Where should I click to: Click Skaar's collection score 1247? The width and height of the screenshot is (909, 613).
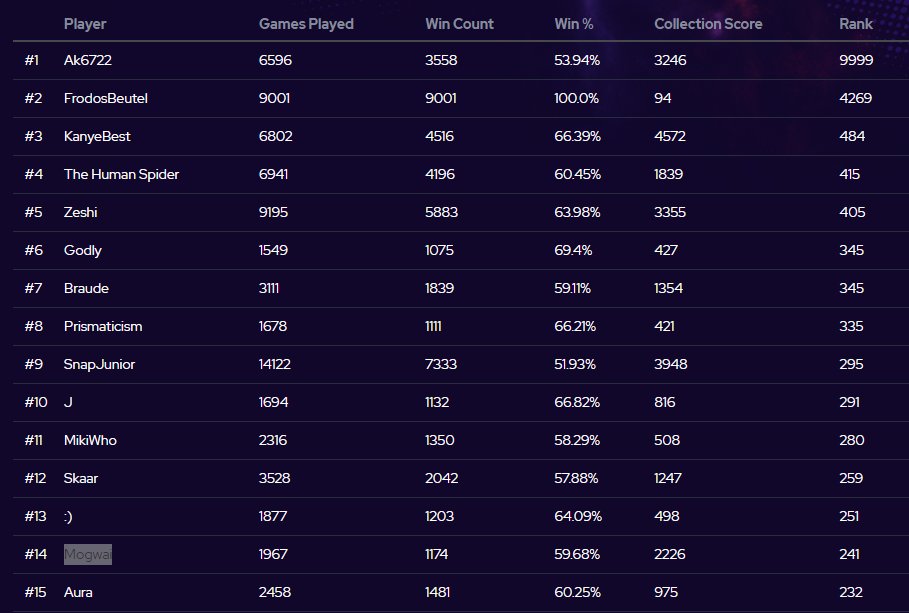pos(668,478)
